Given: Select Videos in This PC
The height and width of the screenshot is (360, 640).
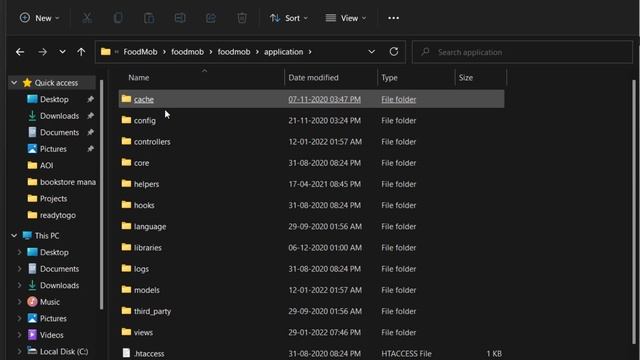Looking at the screenshot, I should (x=51, y=335).
